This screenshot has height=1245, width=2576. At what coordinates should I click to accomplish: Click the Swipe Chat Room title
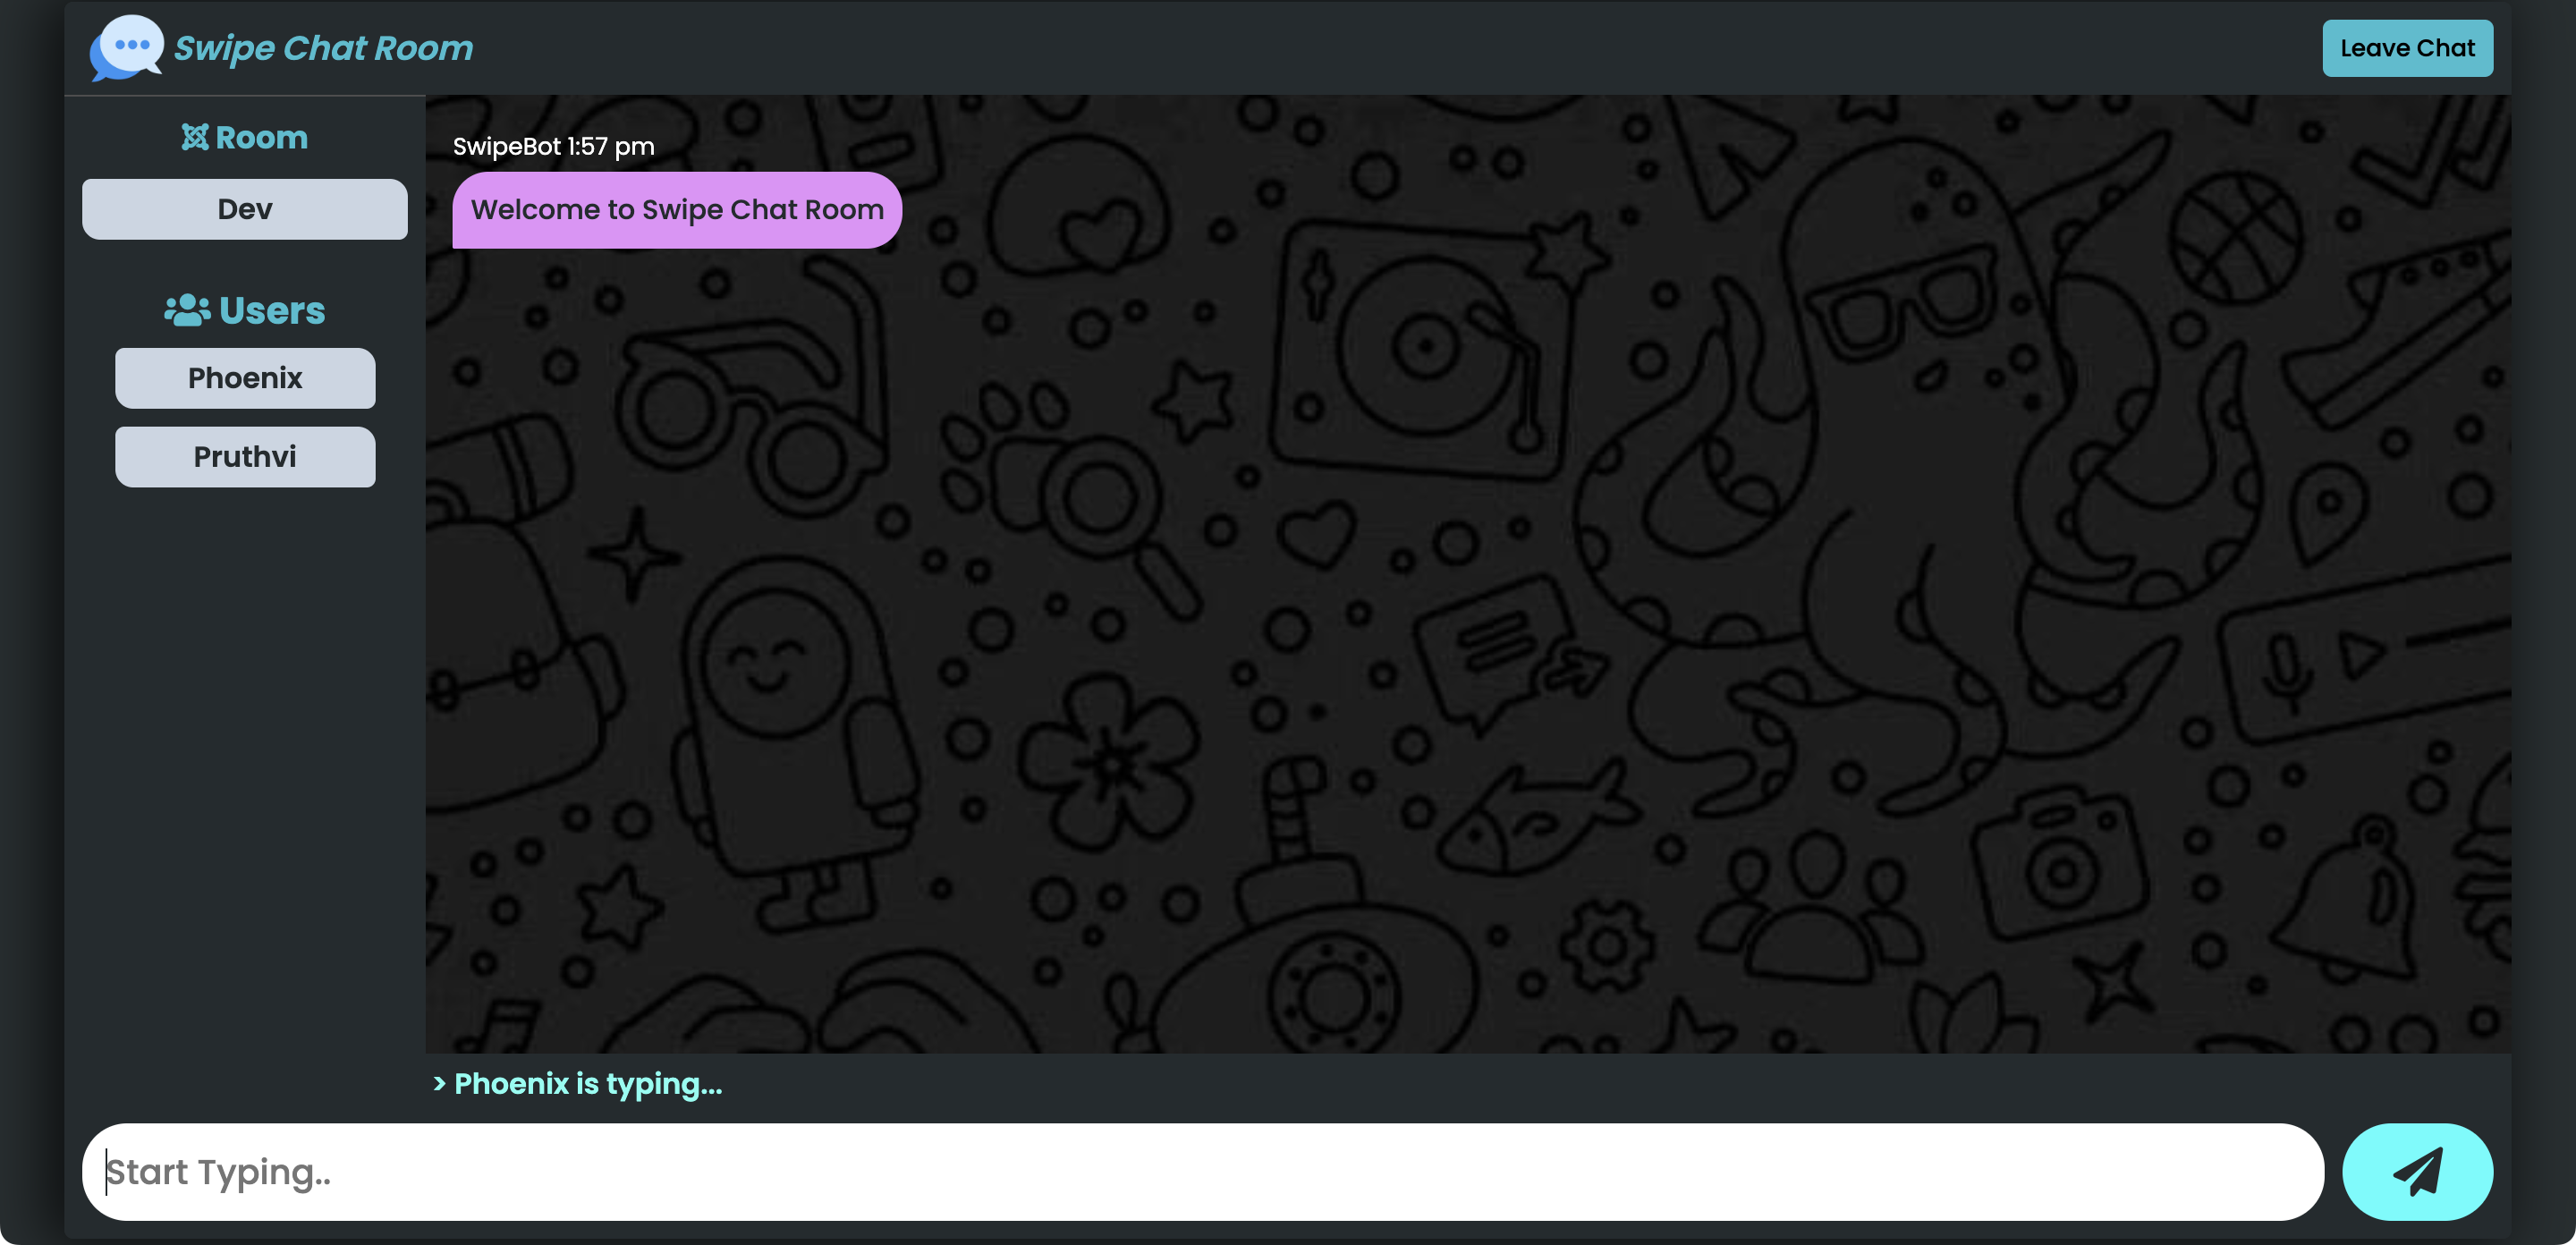click(x=323, y=48)
